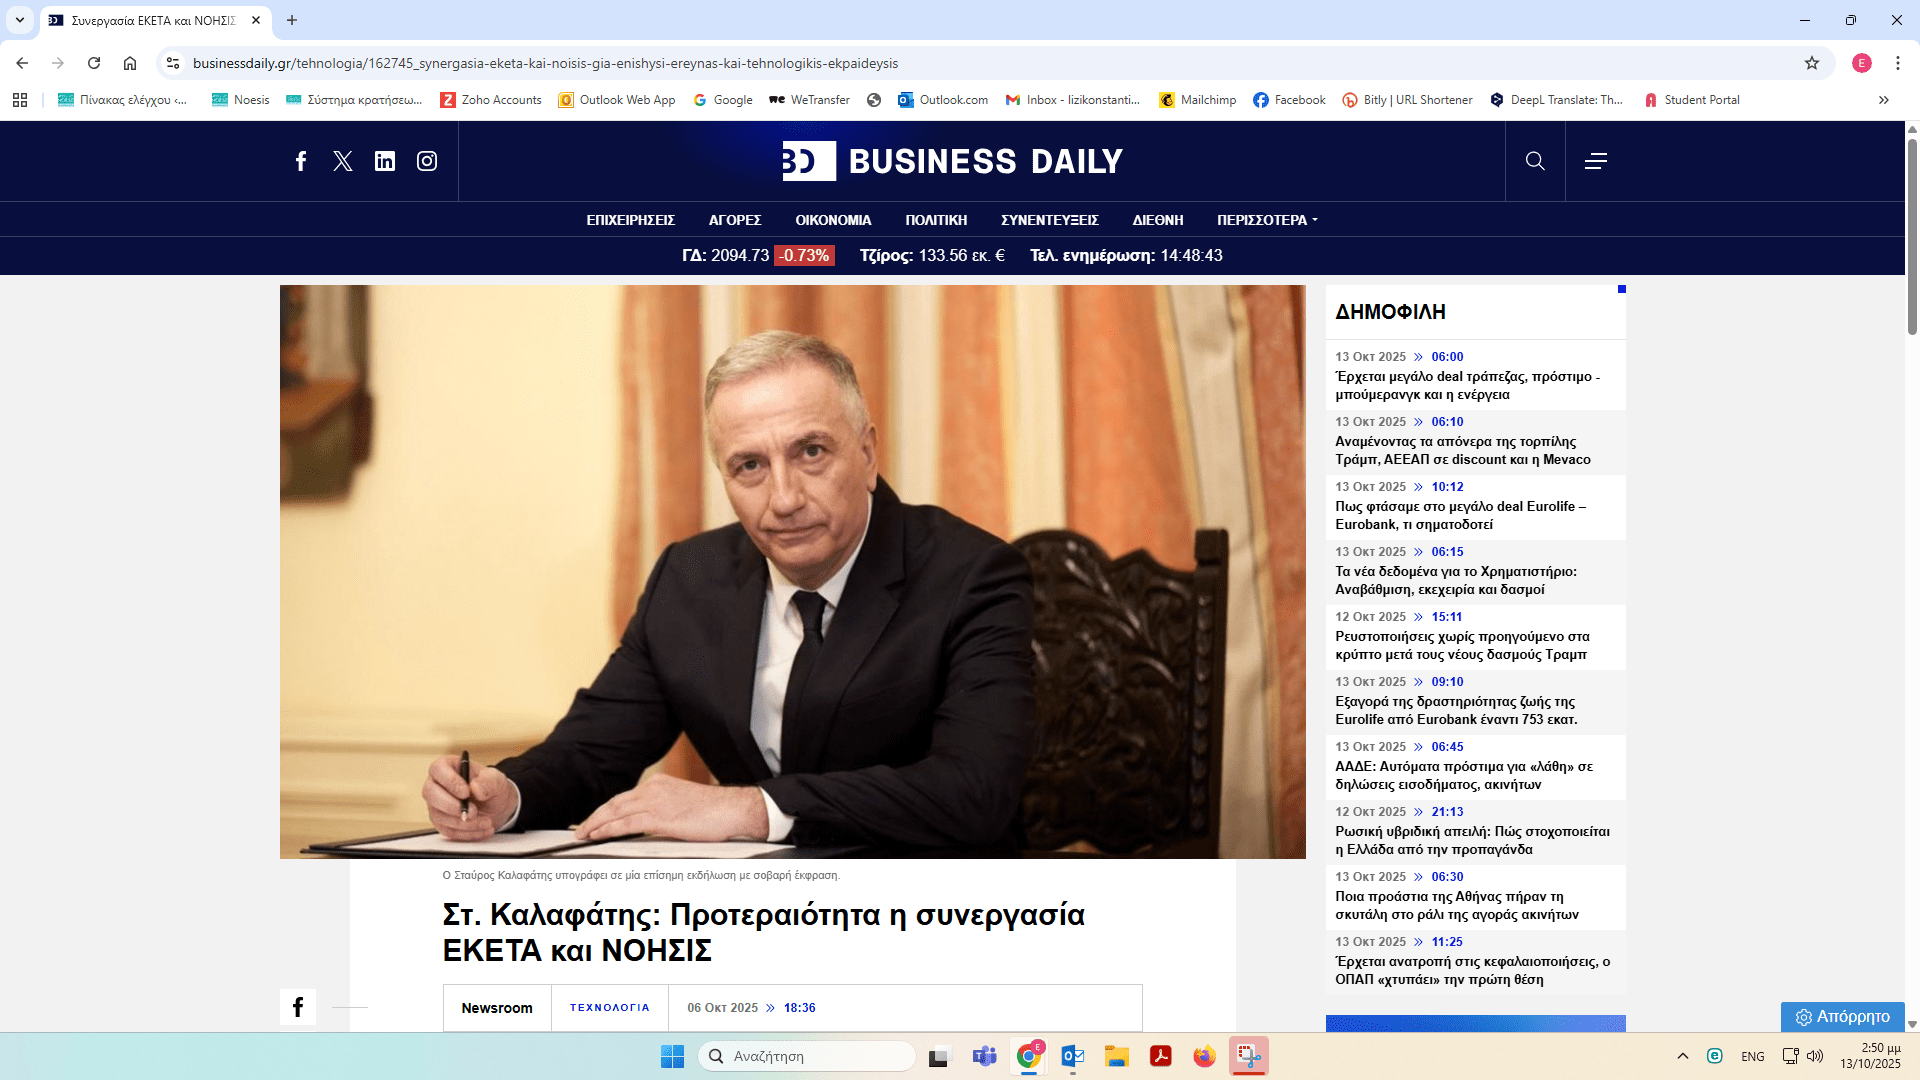Open the hamburger menu icon

(x=1596, y=161)
